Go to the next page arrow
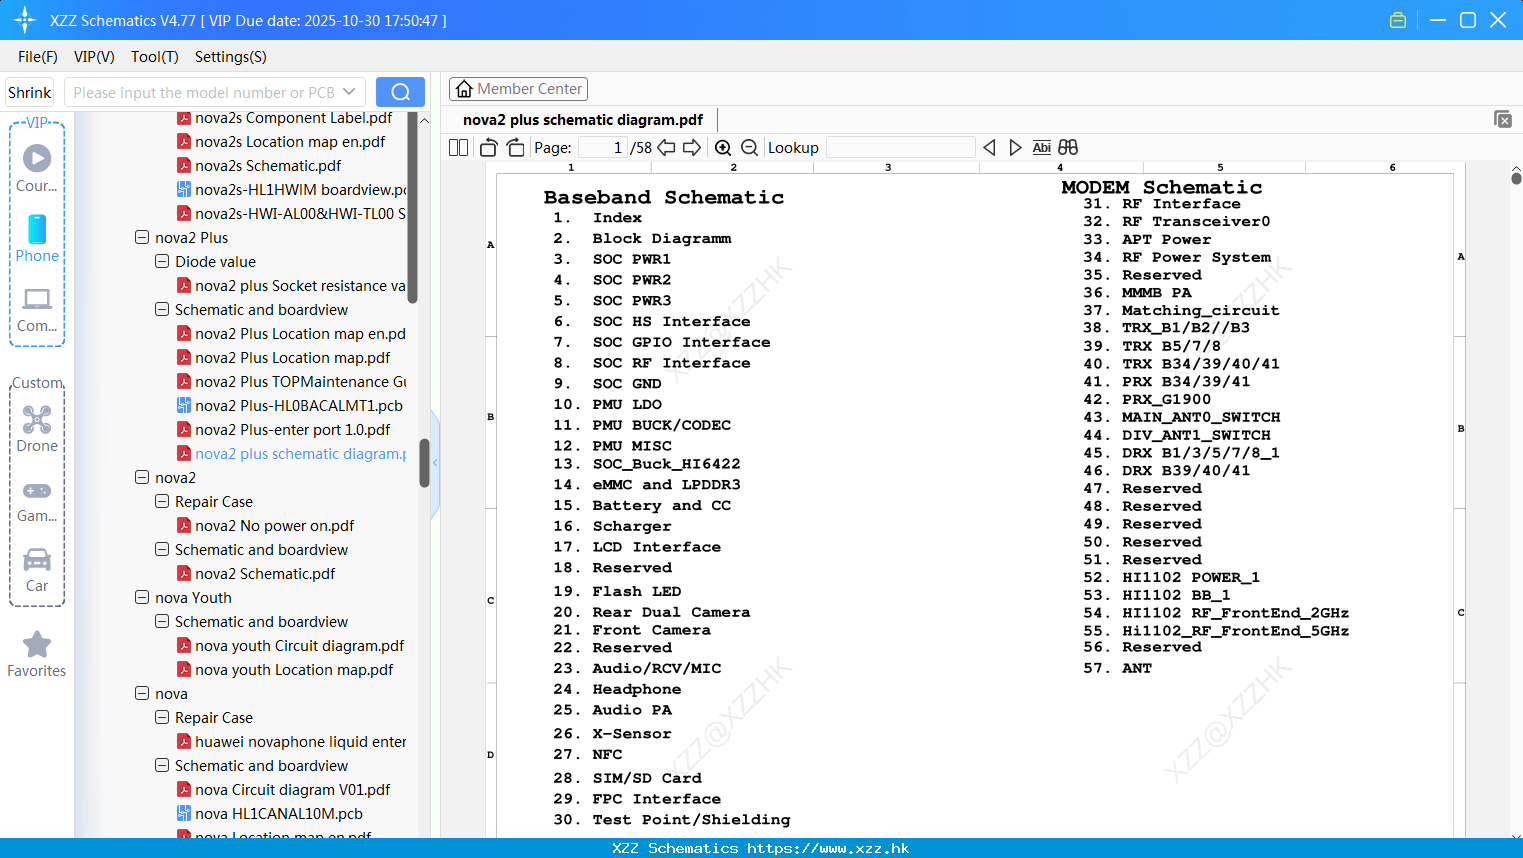The height and width of the screenshot is (858, 1523). point(692,148)
